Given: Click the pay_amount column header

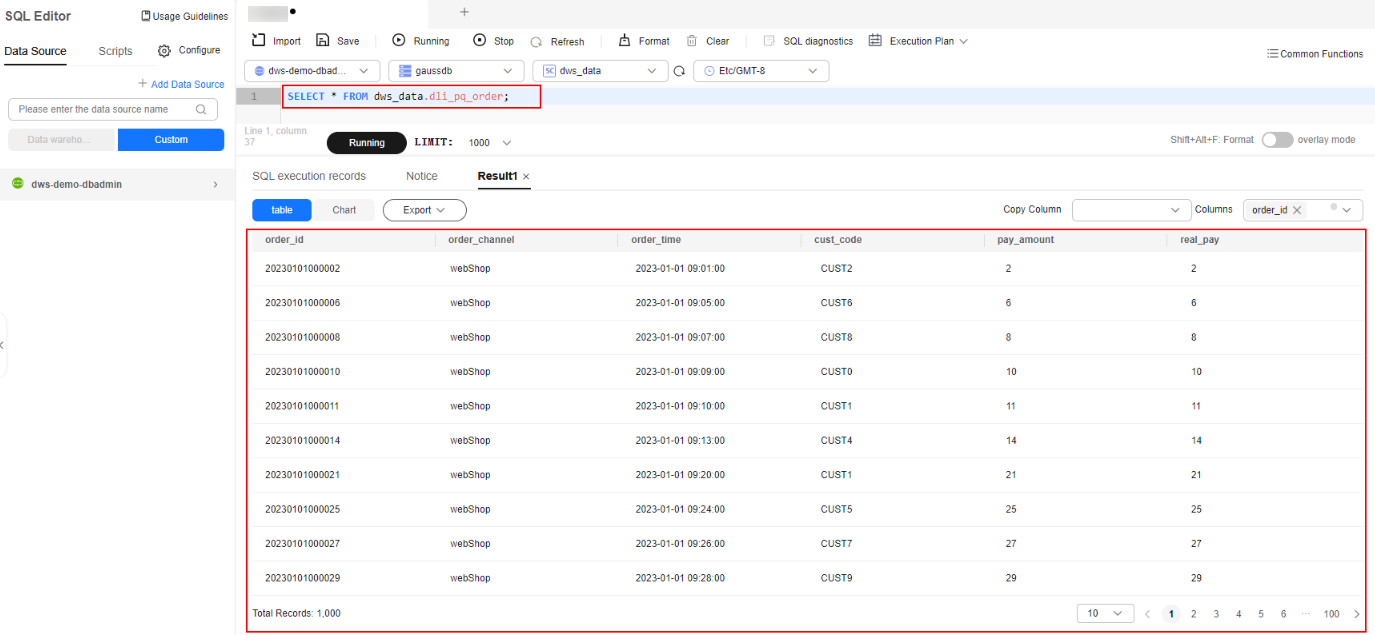Looking at the screenshot, I should pyautogui.click(x=1026, y=240).
